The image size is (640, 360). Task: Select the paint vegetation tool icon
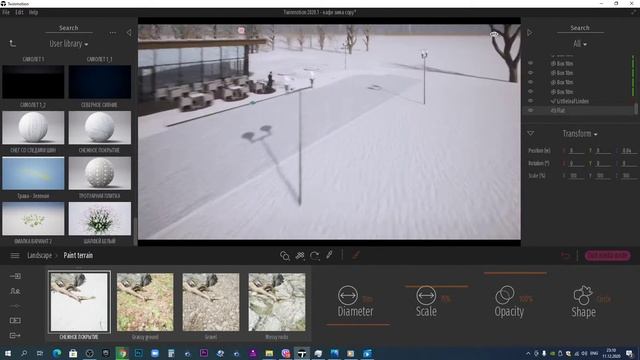300,256
